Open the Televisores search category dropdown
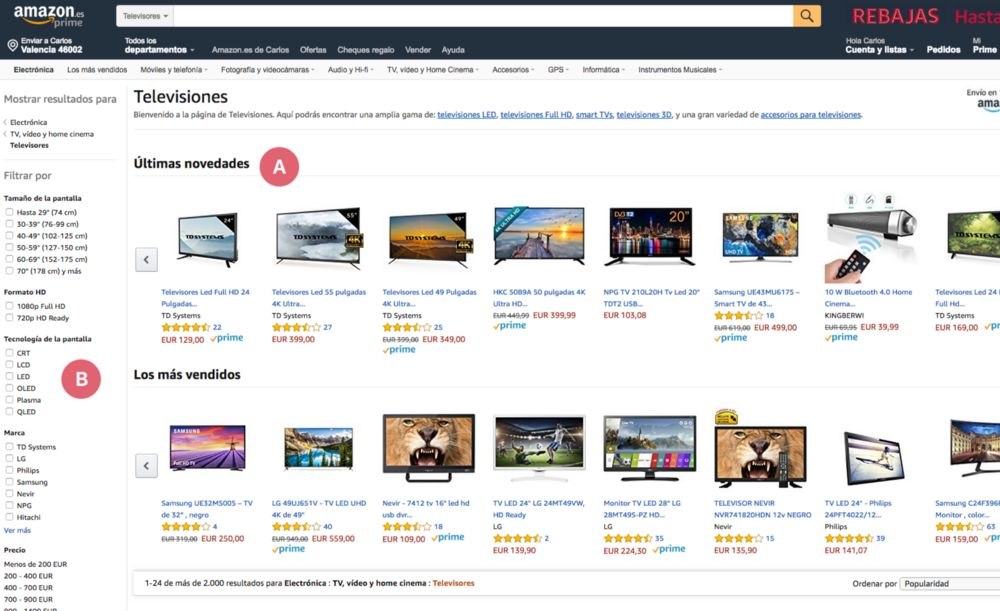The width and height of the screenshot is (1000, 611). pos(145,16)
